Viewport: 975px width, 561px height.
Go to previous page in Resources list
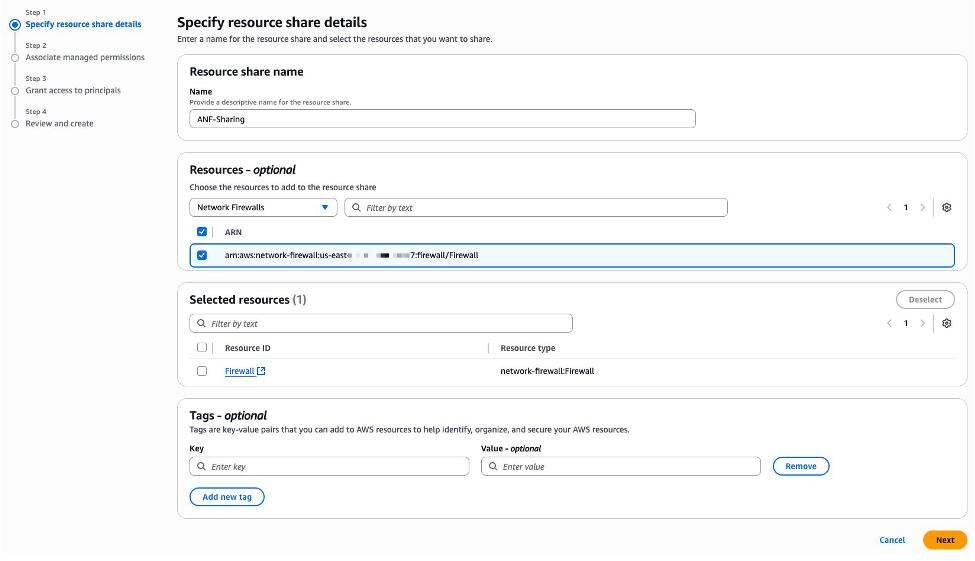(x=889, y=207)
